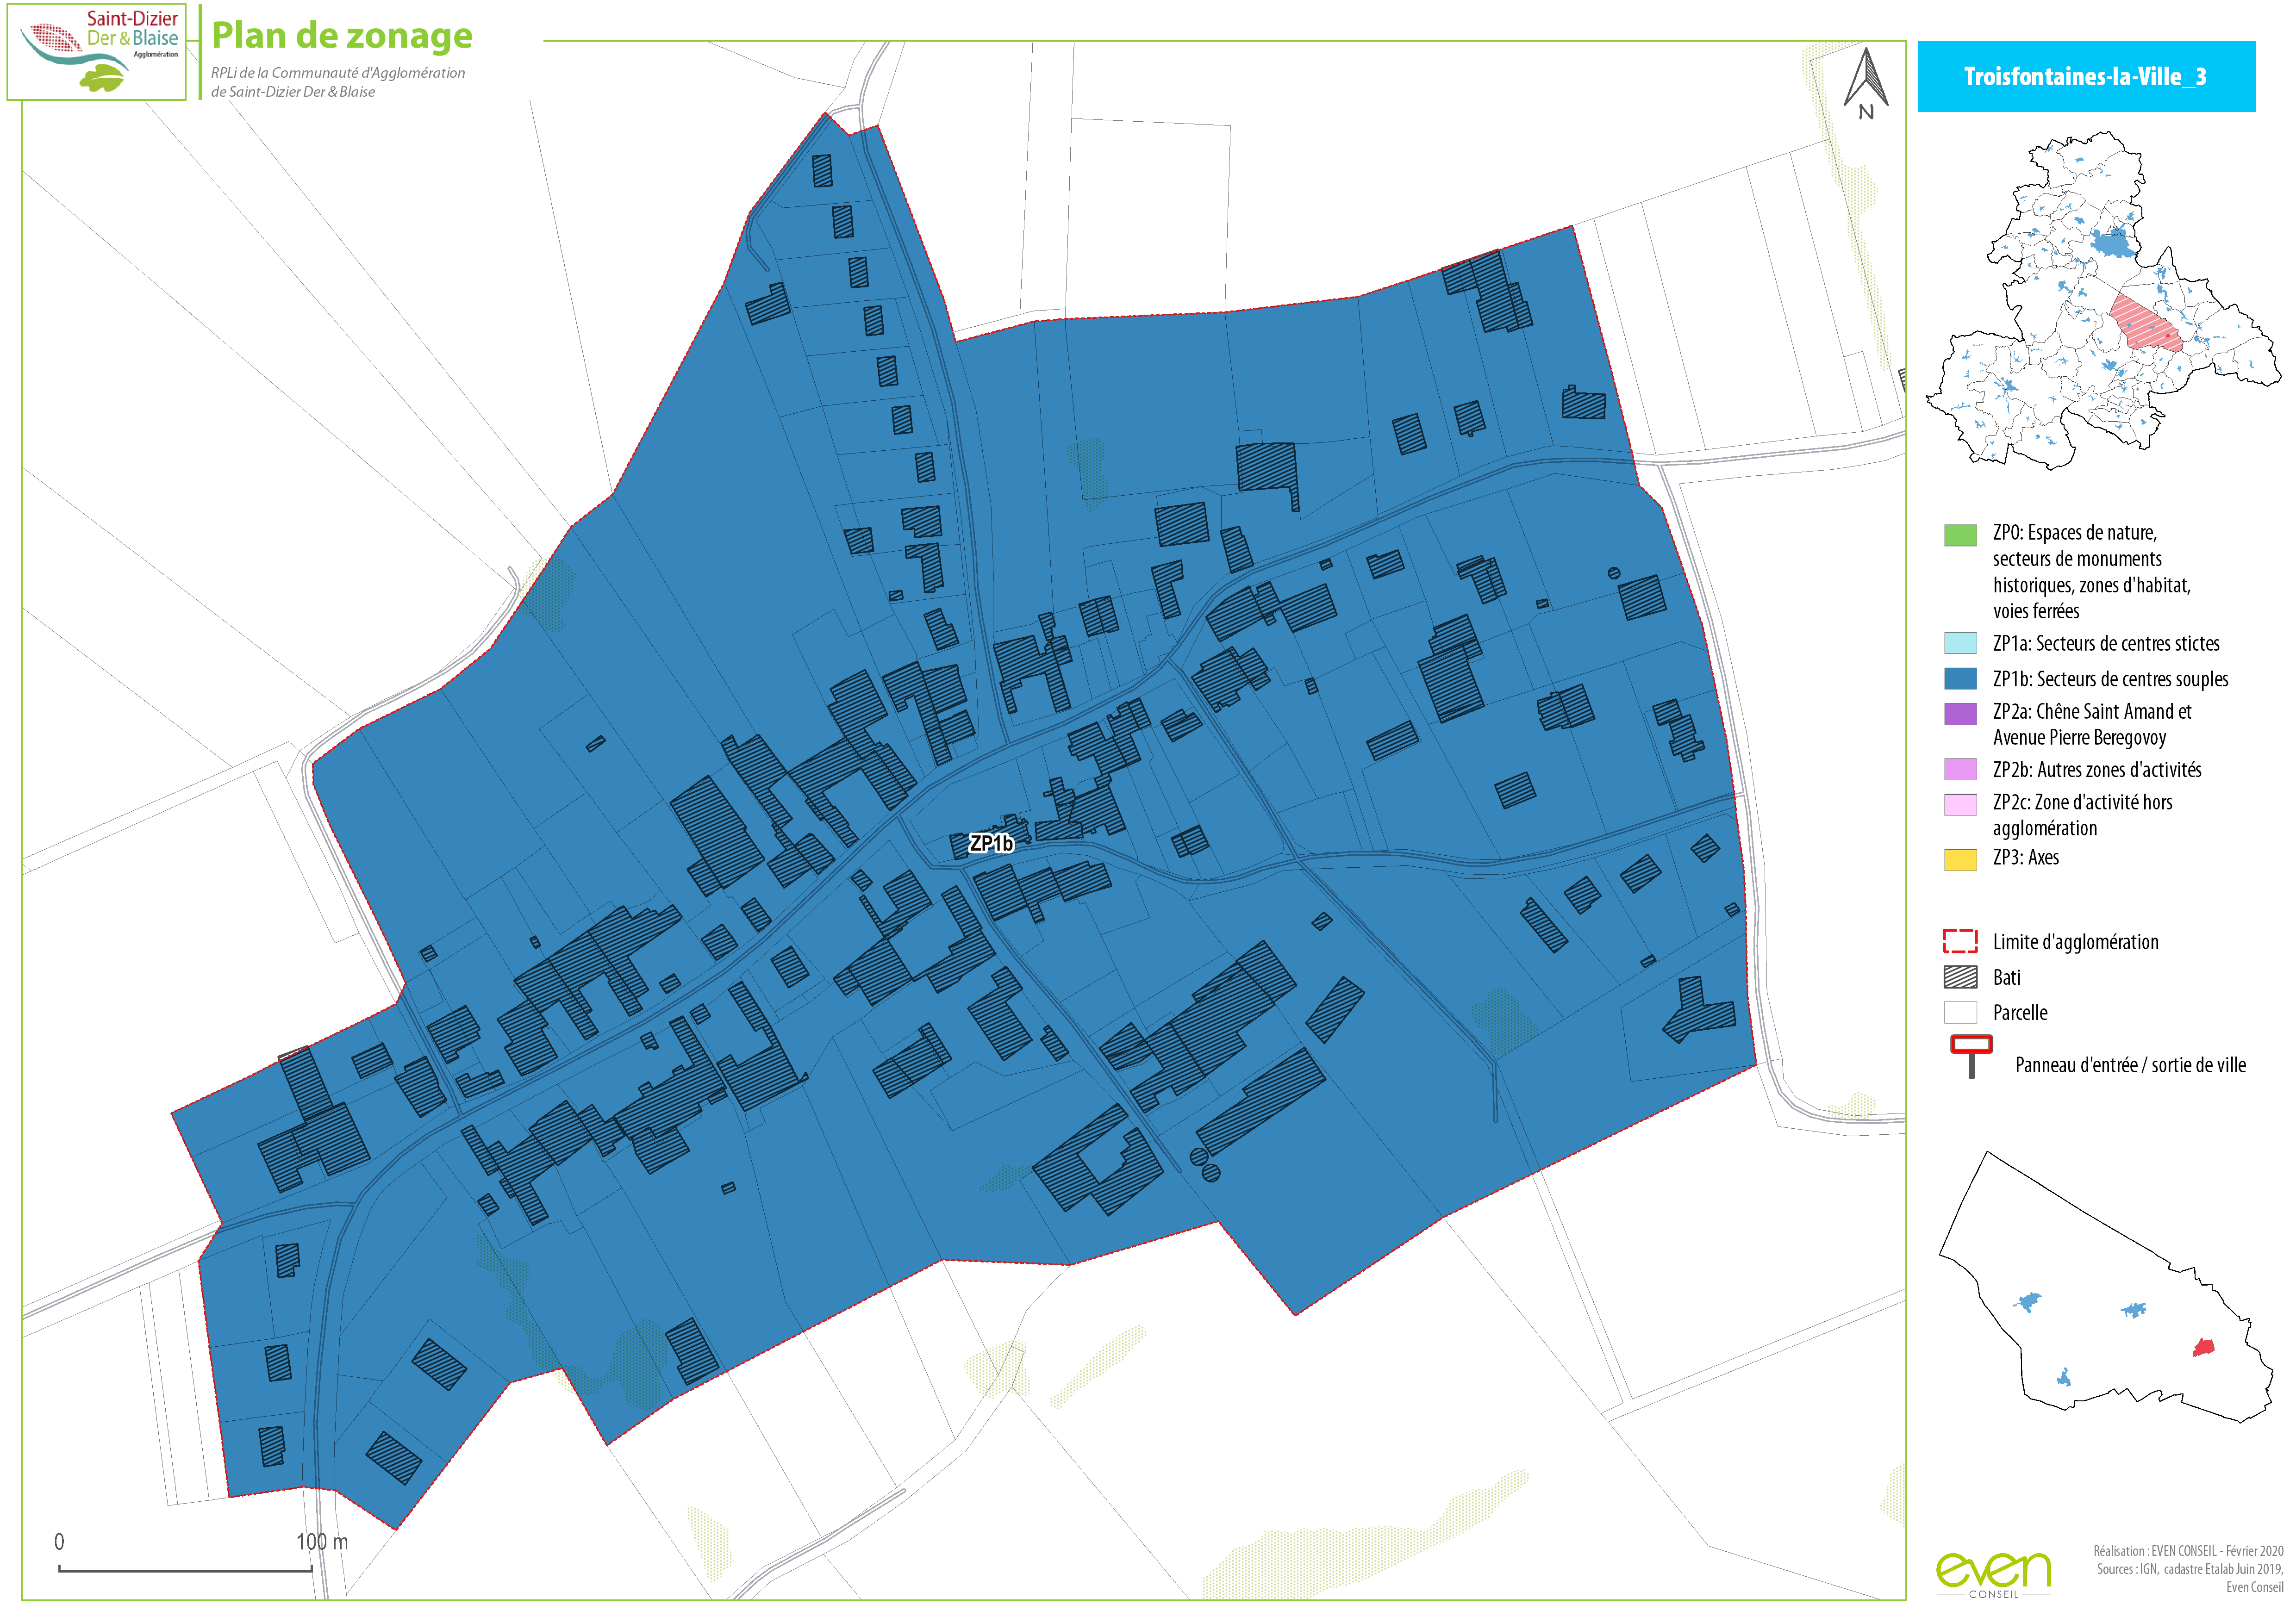Click 'Sources : IGN, cadastre Etalab' credit line
This screenshot has width=2296, height=1623.
coord(2190,1569)
